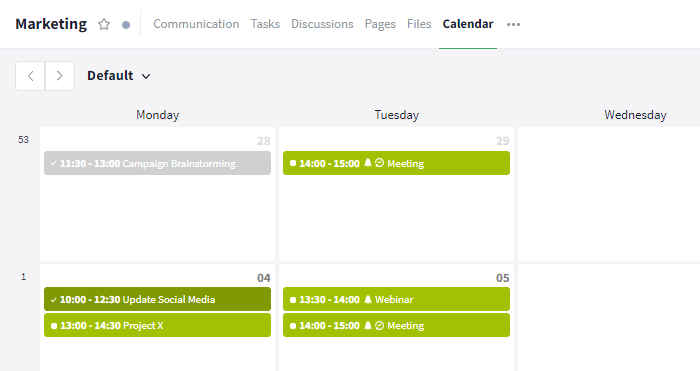Screen dimensions: 700x371
Task: Open the three-dots more tabs menu
Action: [513, 25]
